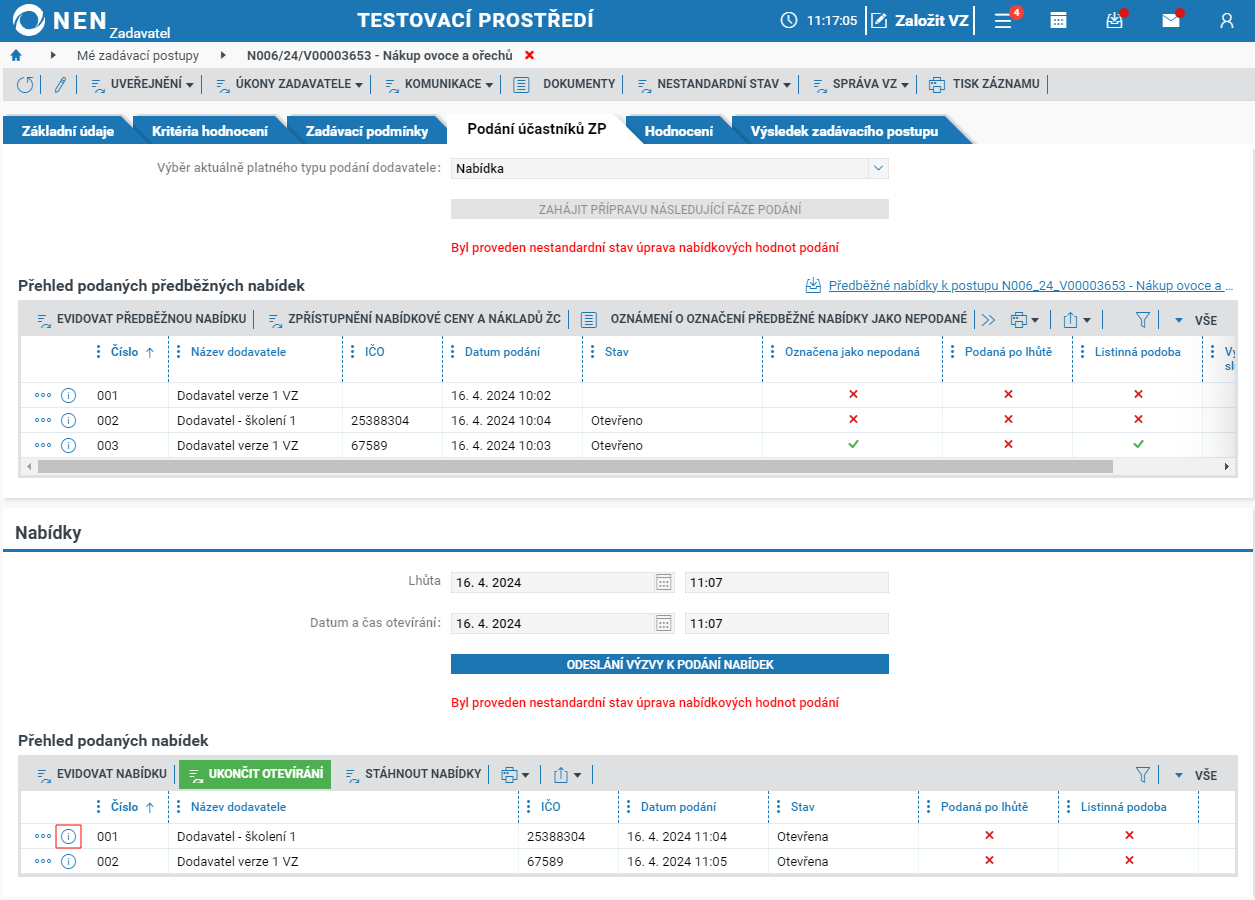The width and height of the screenshot is (1255, 900).
Task: Click UKONČIT OTEVÍRÁNÍ green button
Action: [255, 774]
